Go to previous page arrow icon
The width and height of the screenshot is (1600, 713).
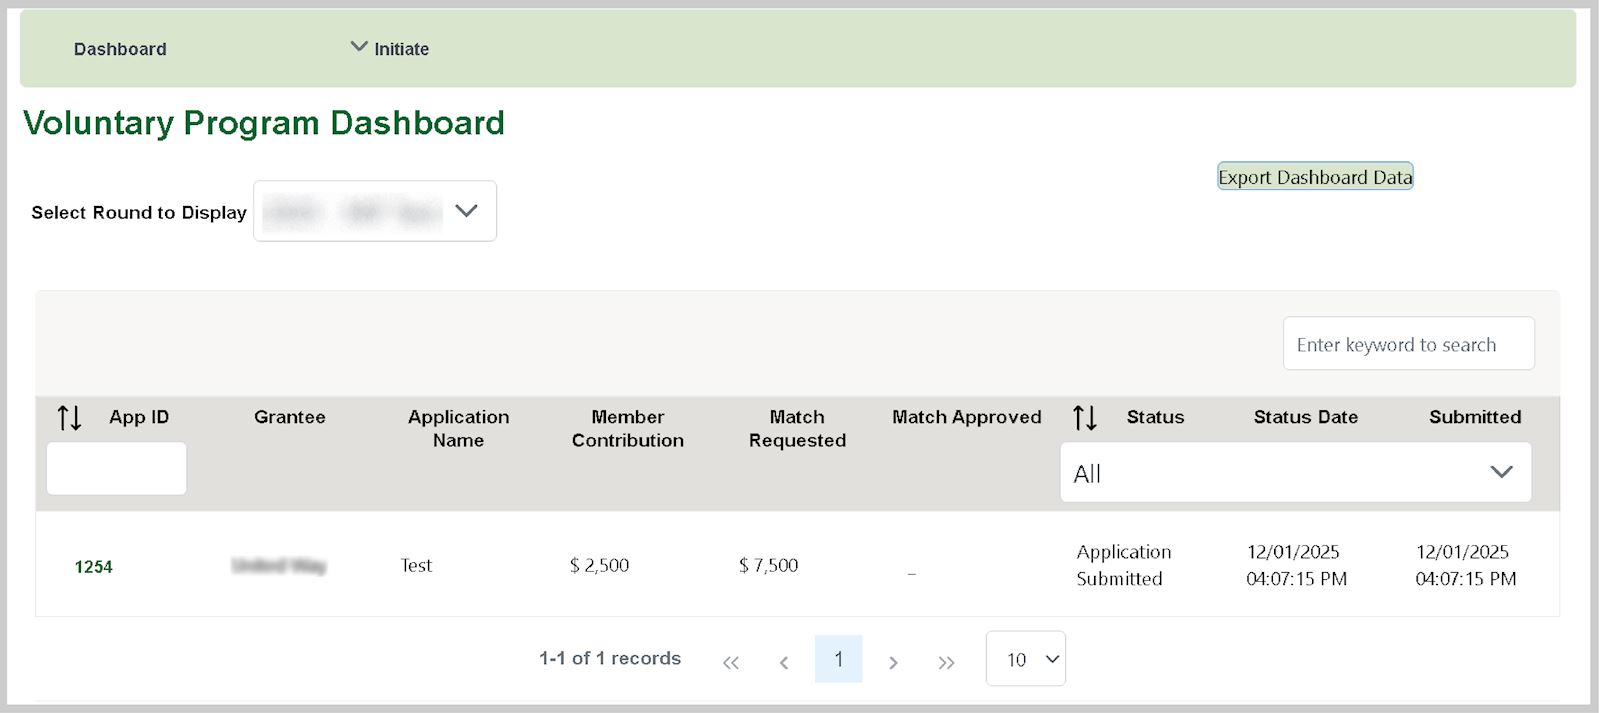784,662
